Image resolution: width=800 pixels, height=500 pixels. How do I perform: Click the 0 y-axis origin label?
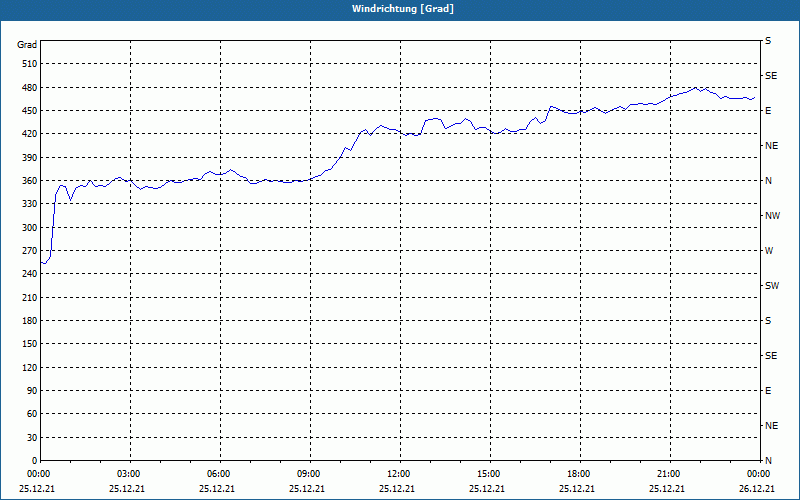(x=35, y=461)
